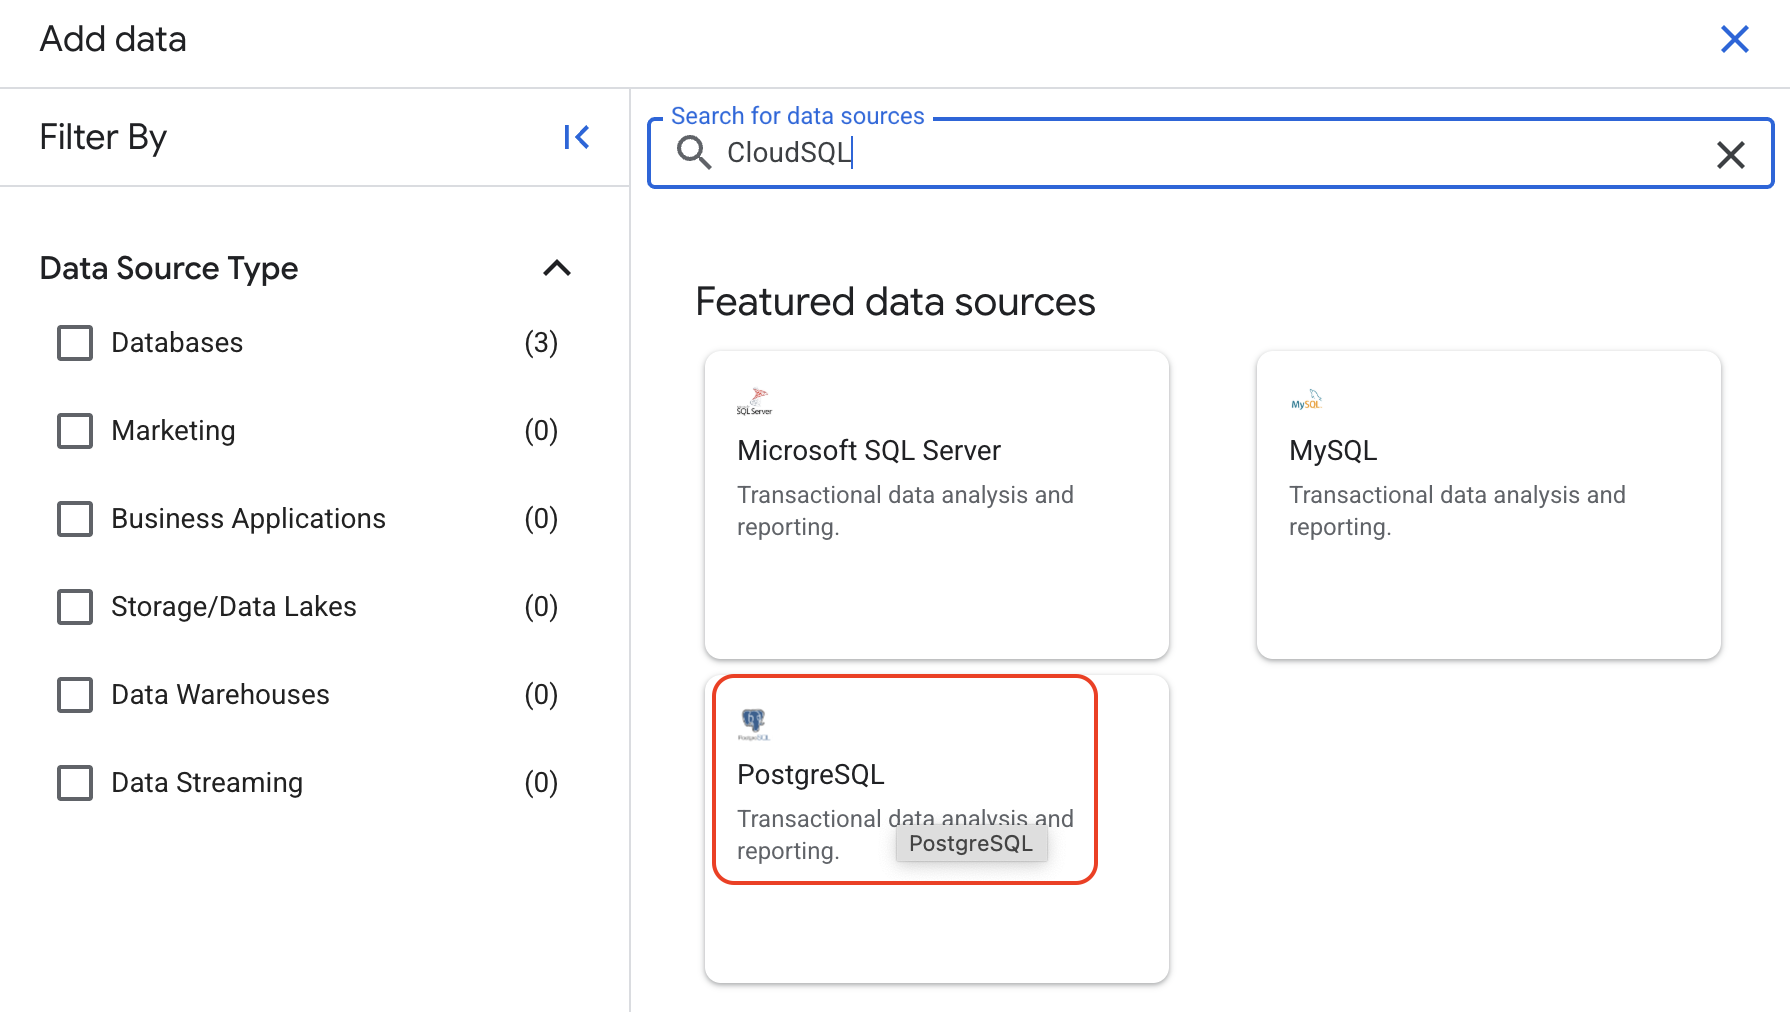Check the Data Streaming checkbox
This screenshot has height=1012, width=1790.
pyautogui.click(x=75, y=783)
